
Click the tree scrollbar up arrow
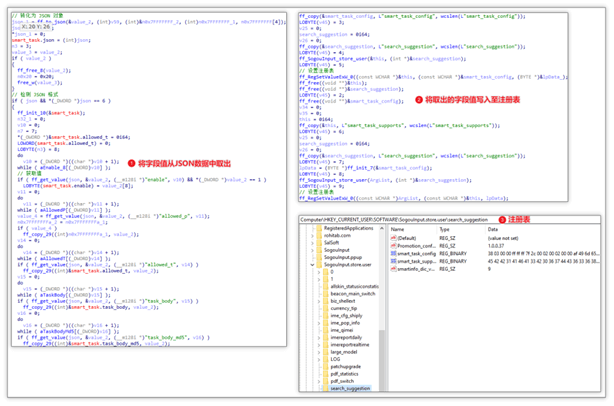[x=382, y=228]
